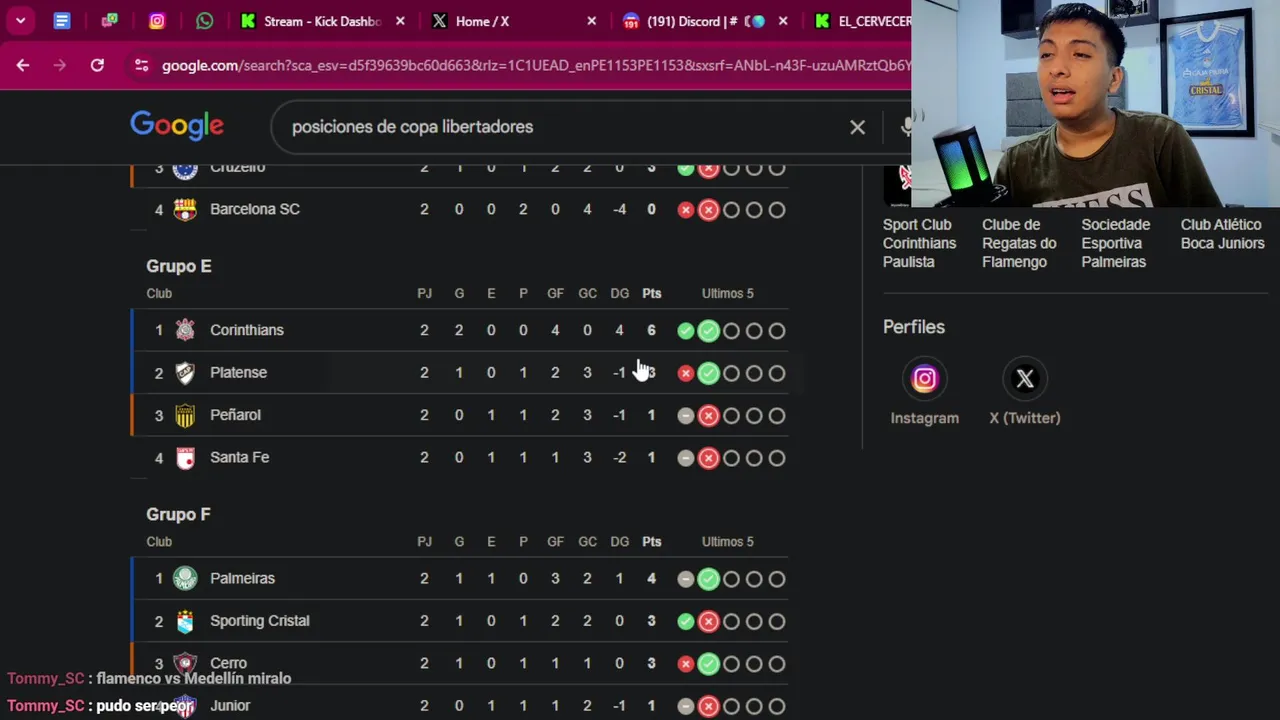Screen dimensions: 1280x720
Task: Click the browser forward arrow
Action: click(60, 65)
